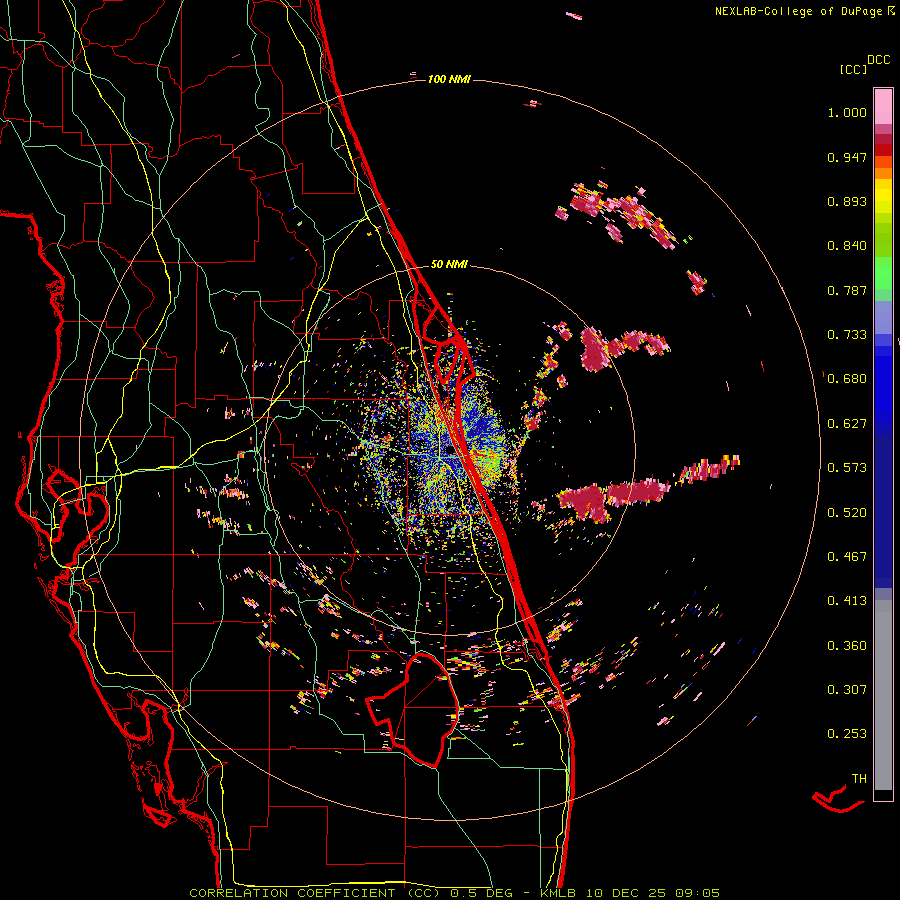The height and width of the screenshot is (900, 900).
Task: Click the [CC] units label
Action: coord(854,69)
